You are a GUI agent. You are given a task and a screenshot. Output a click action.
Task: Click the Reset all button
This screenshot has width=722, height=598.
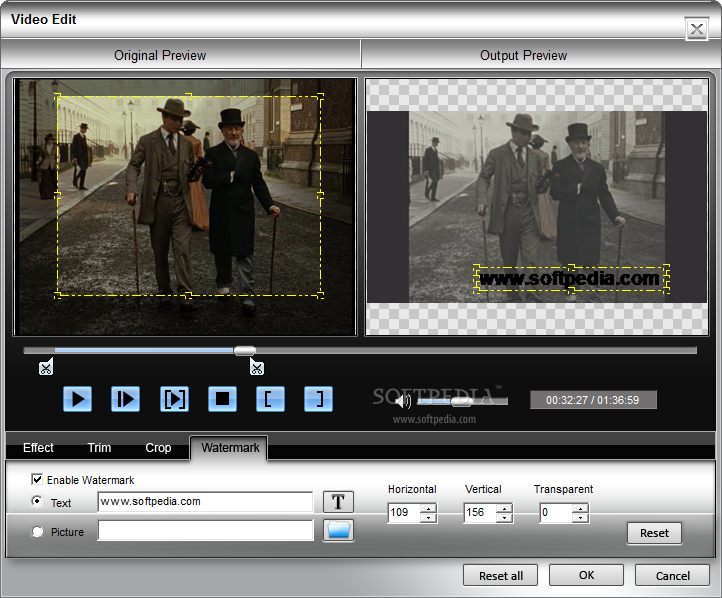tap(501, 575)
